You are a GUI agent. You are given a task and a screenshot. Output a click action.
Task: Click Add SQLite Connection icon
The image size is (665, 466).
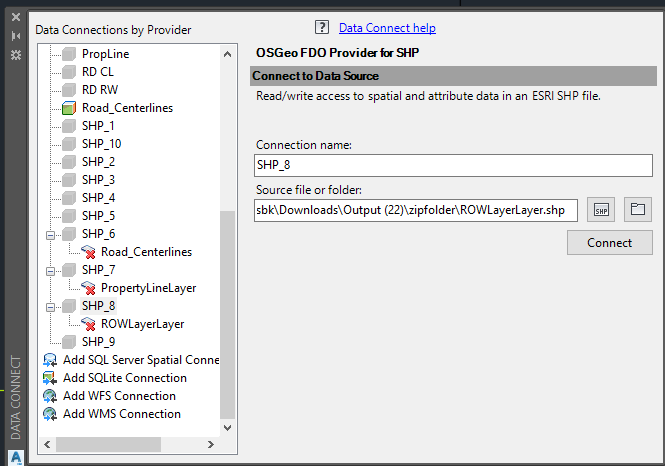pyautogui.click(x=51, y=378)
